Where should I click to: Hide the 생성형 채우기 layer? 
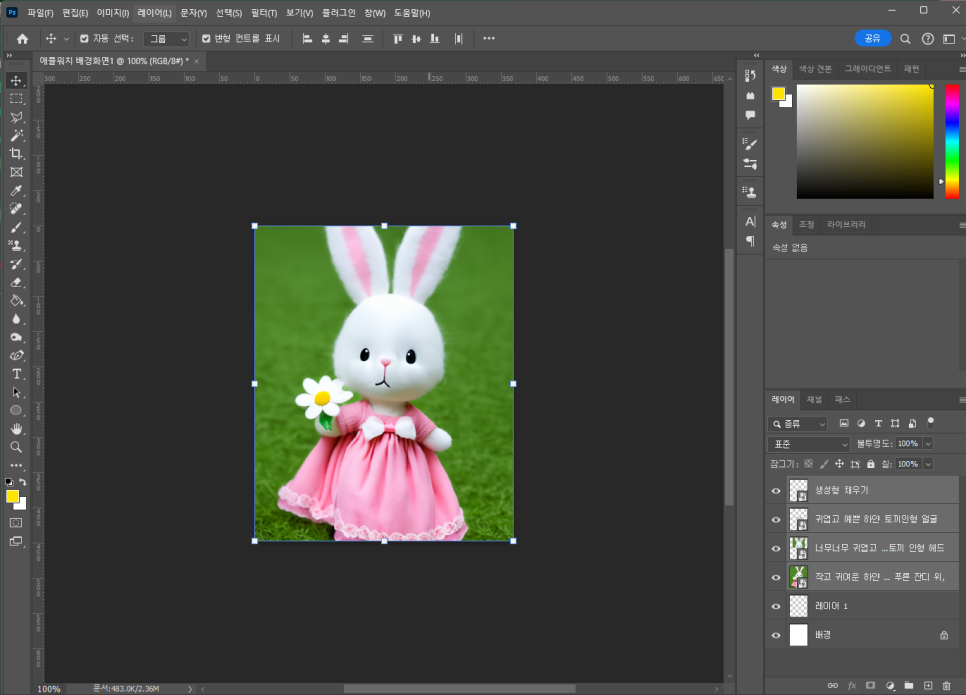tap(776, 490)
